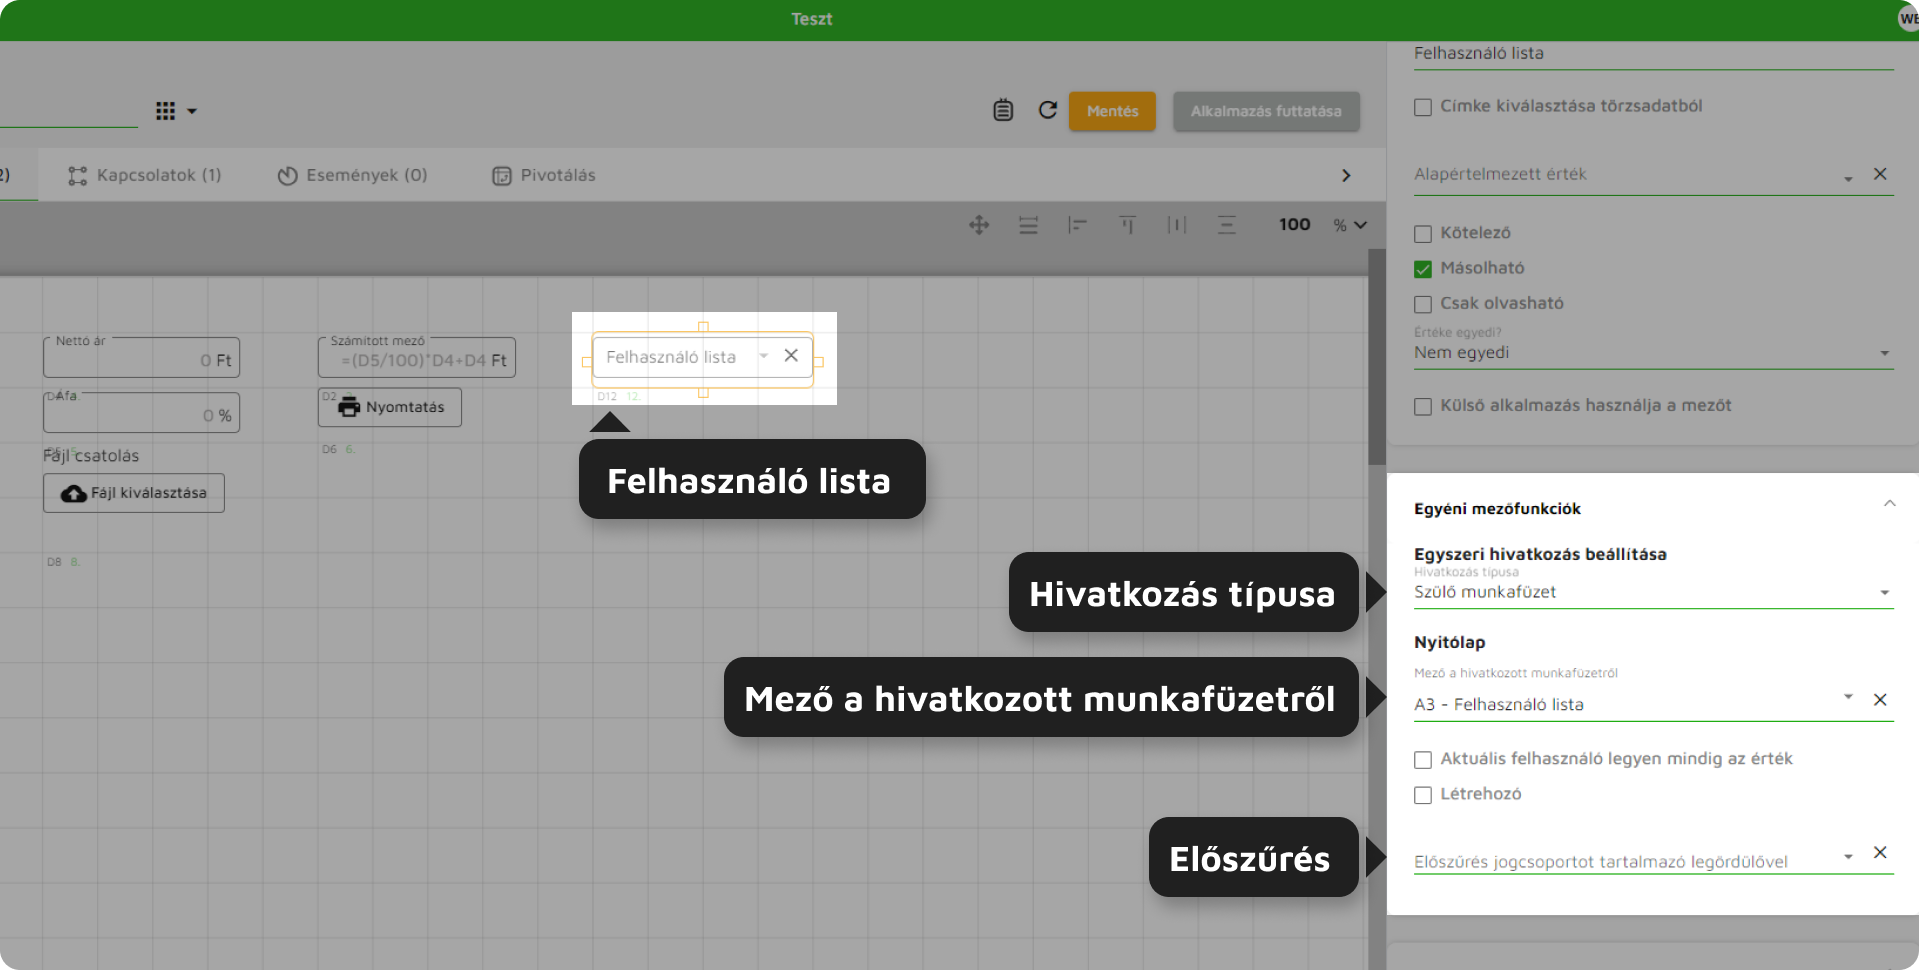
Task: Toggle the Létrehozó checkbox
Action: pos(1423,795)
